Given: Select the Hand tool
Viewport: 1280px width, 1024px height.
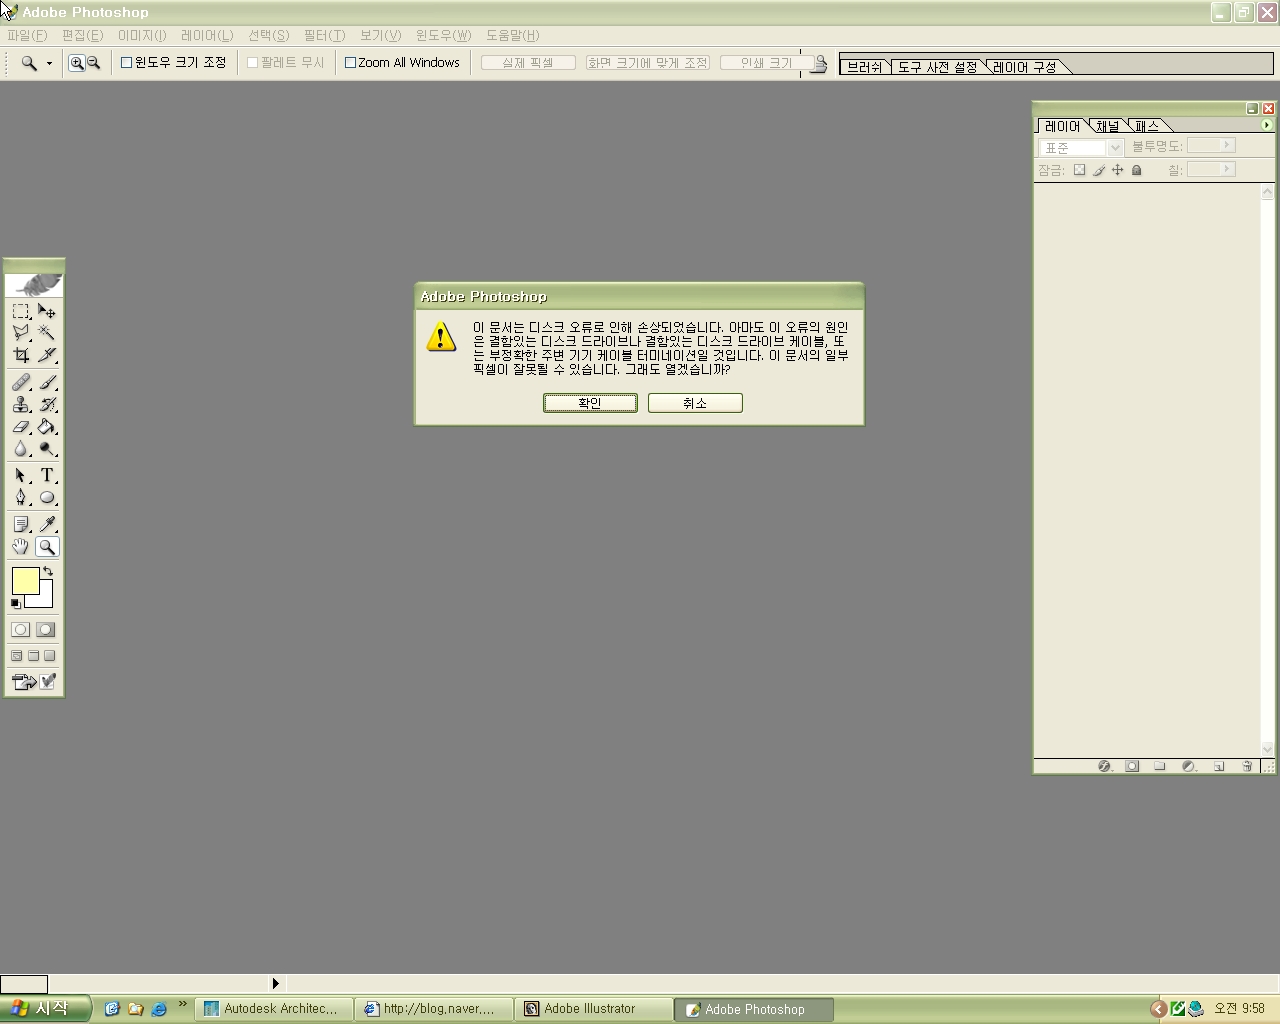Looking at the screenshot, I should [21, 547].
